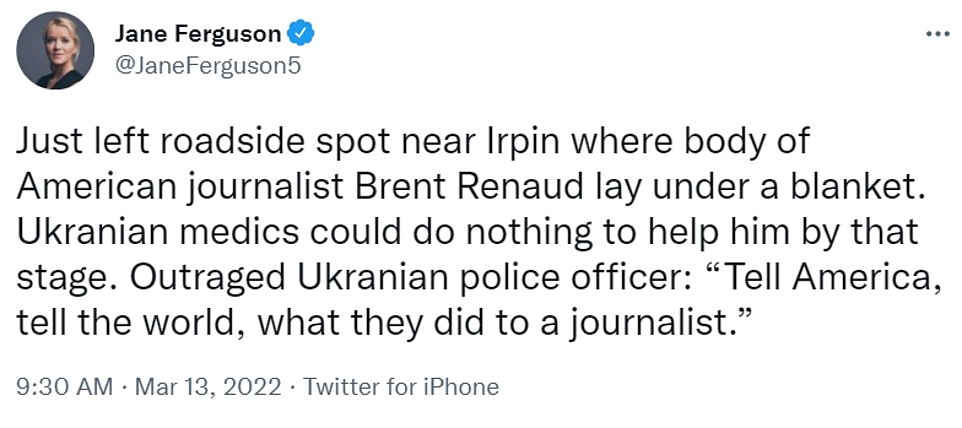Open the three-dot more options menu
This screenshot has width=962, height=428.
(937, 33)
